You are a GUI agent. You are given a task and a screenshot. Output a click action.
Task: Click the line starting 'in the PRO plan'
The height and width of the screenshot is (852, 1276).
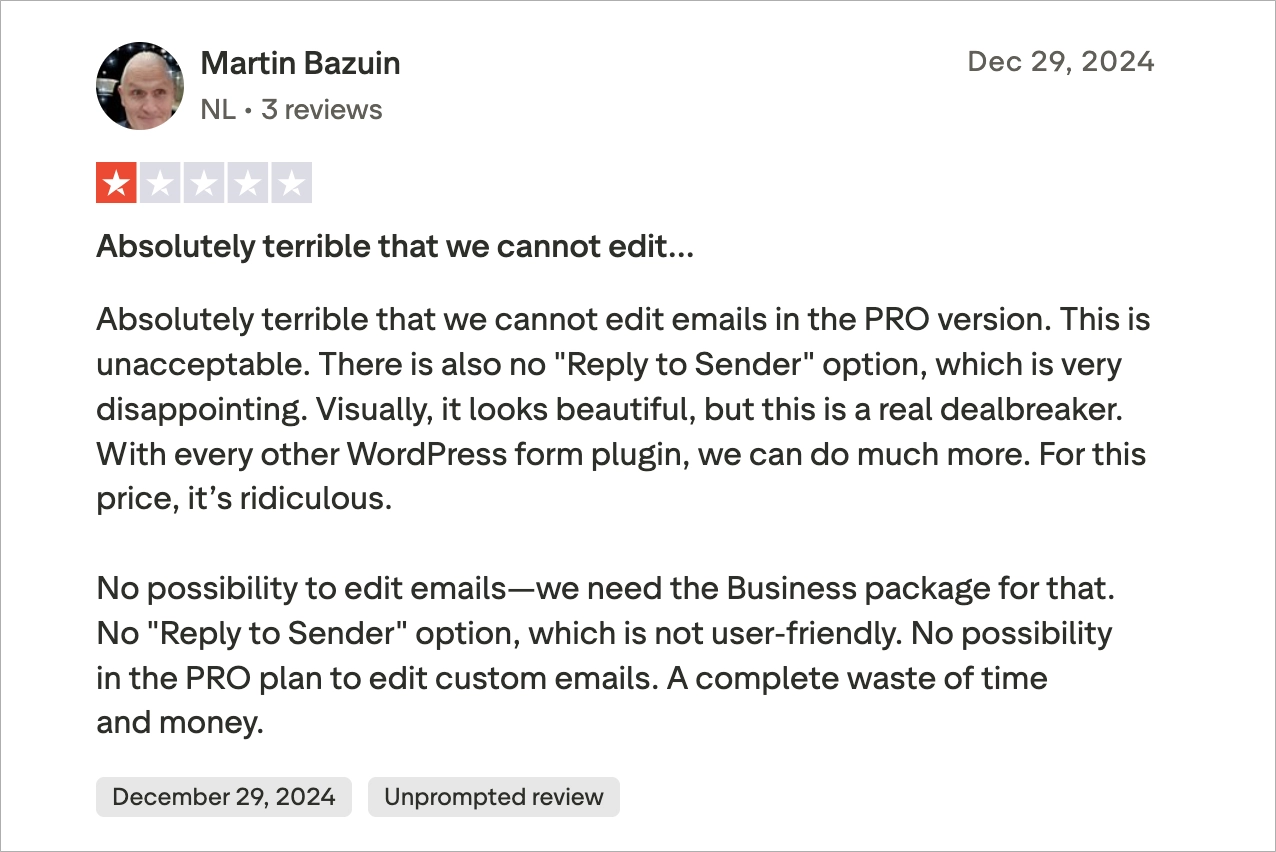[x=571, y=678]
